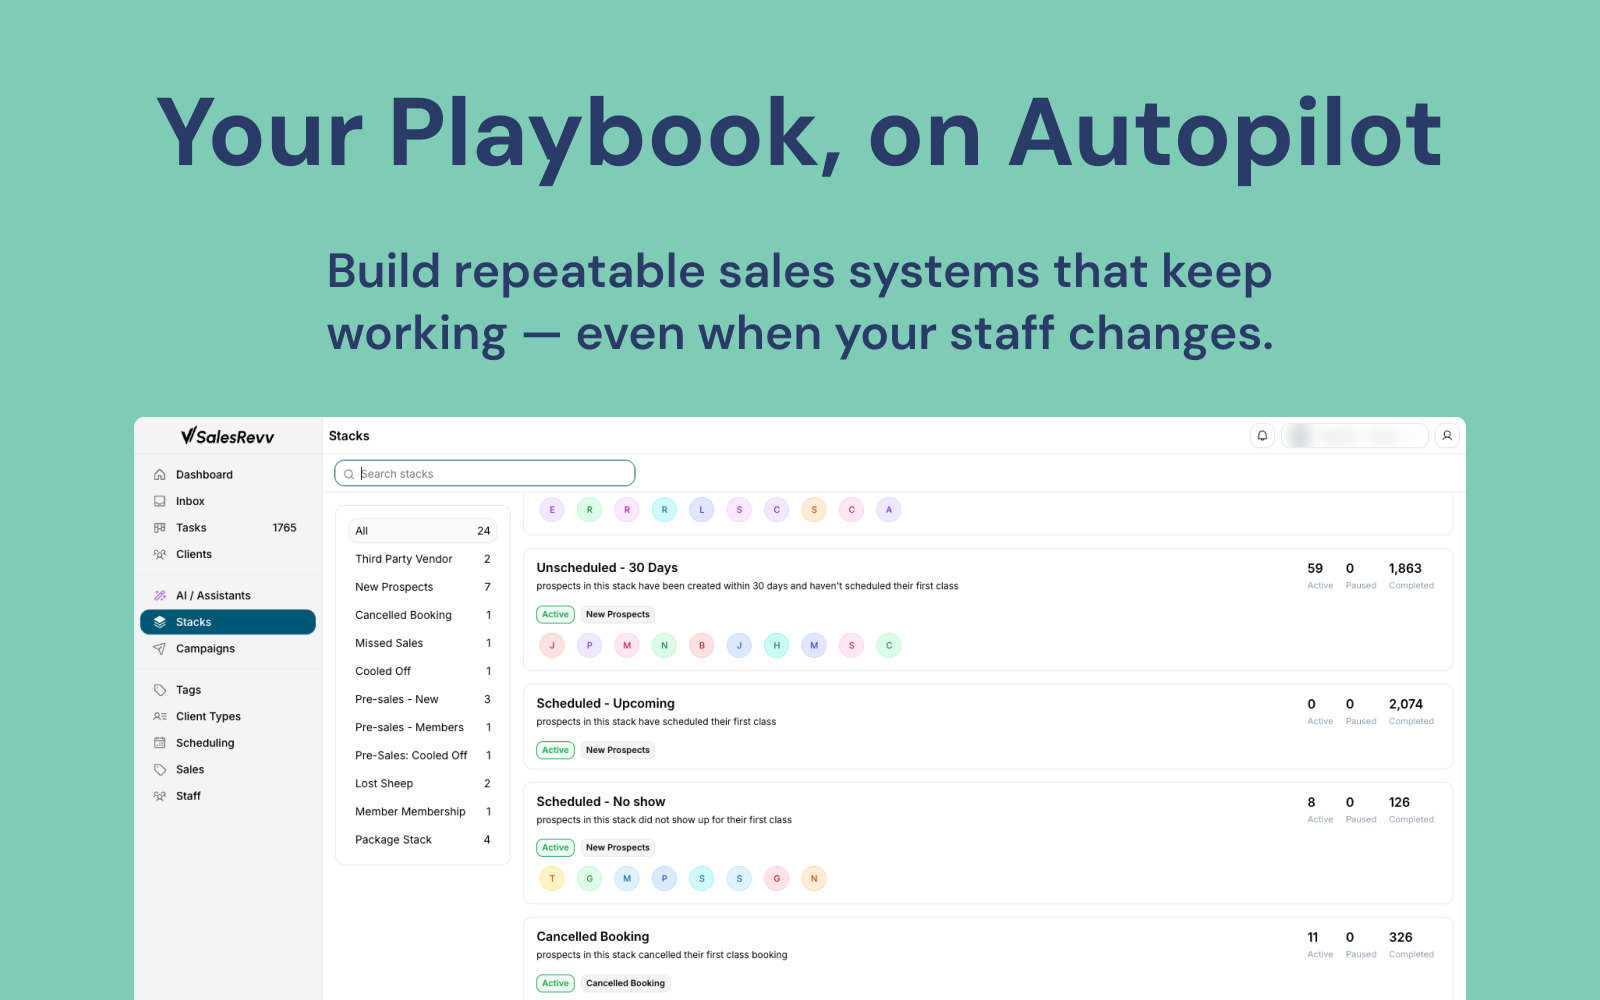Click the SalesRevv logo
The width and height of the screenshot is (1600, 1000).
tap(228, 436)
